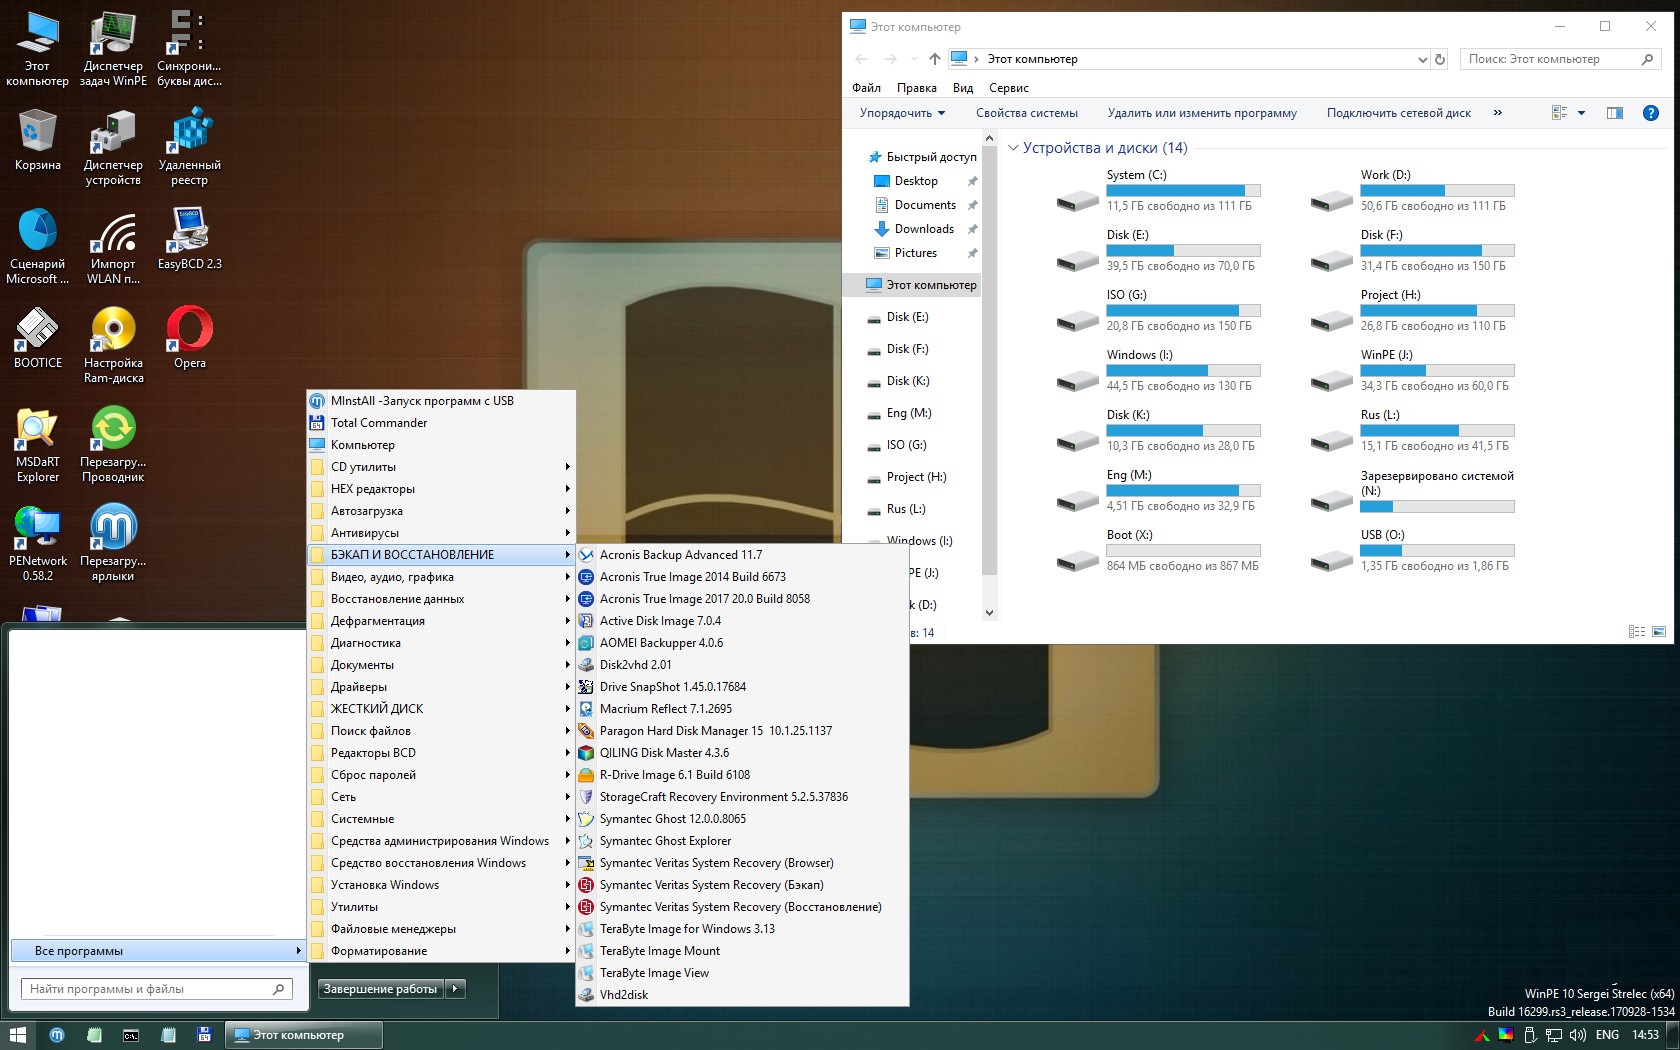1680x1050 pixels.
Task: Collapse Устройства и диски group
Action: pos(1013,148)
